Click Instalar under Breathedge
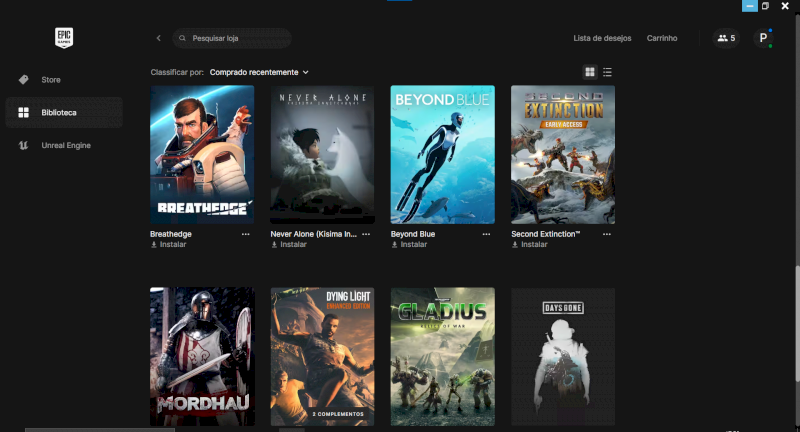 point(168,245)
